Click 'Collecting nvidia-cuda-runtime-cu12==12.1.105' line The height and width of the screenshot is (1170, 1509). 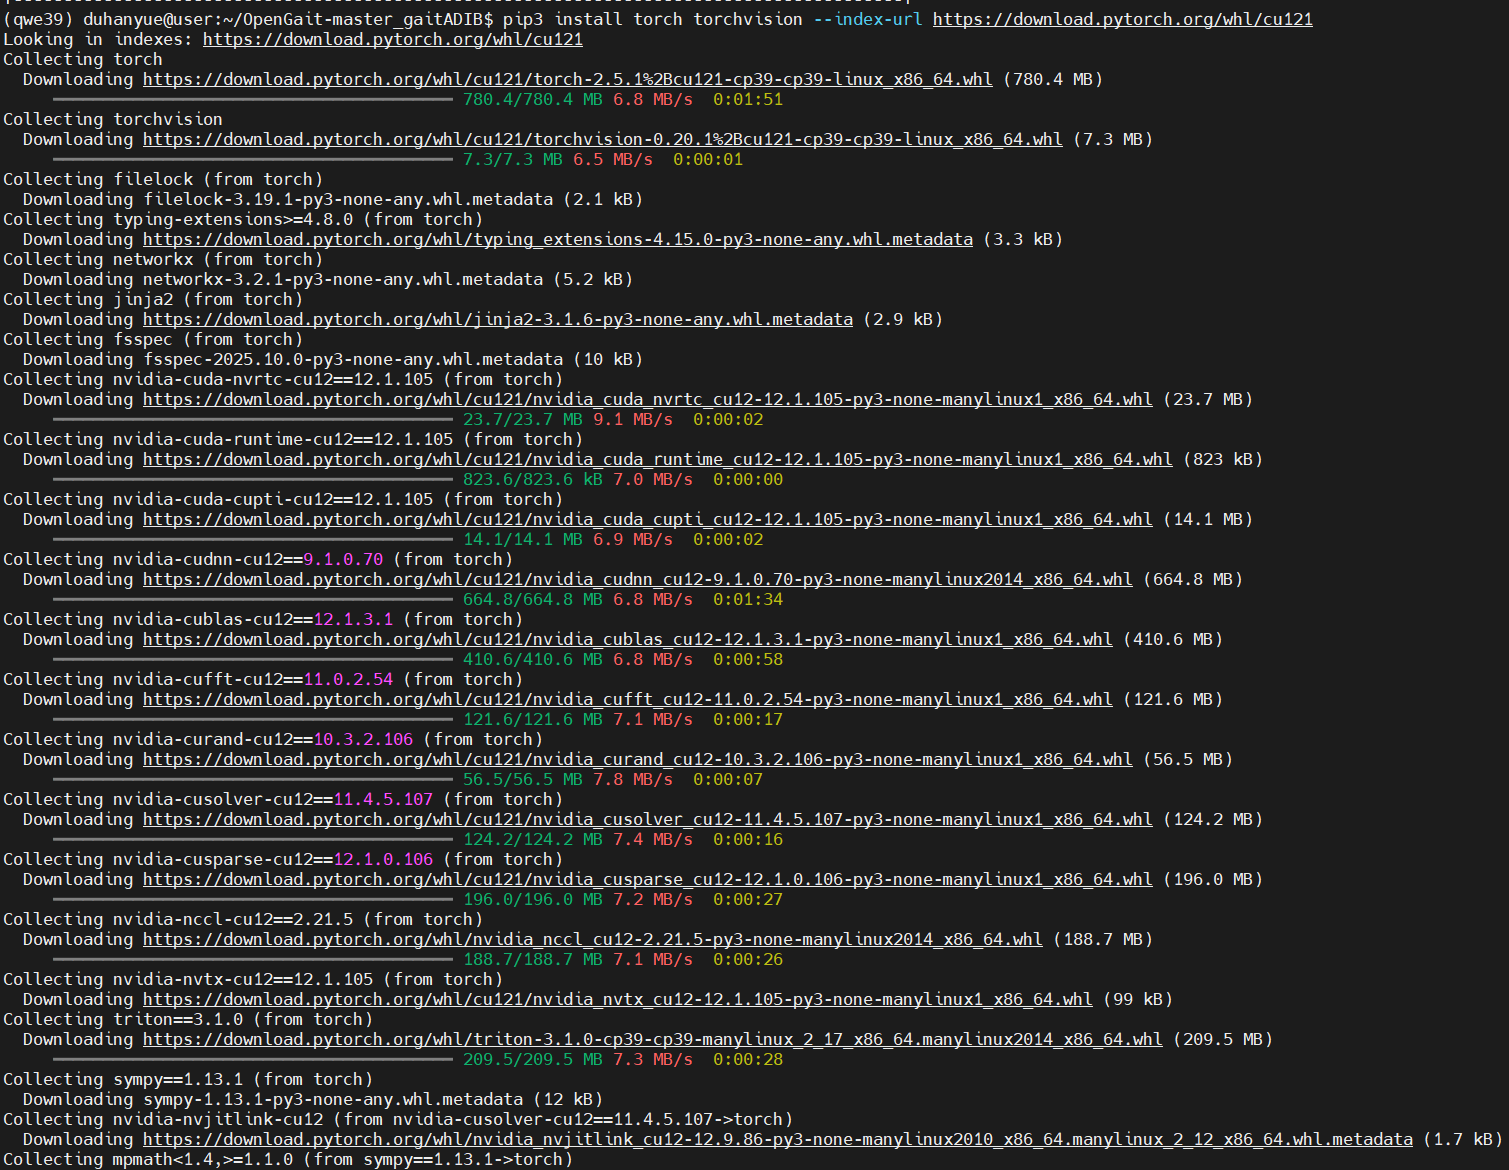click(x=292, y=439)
